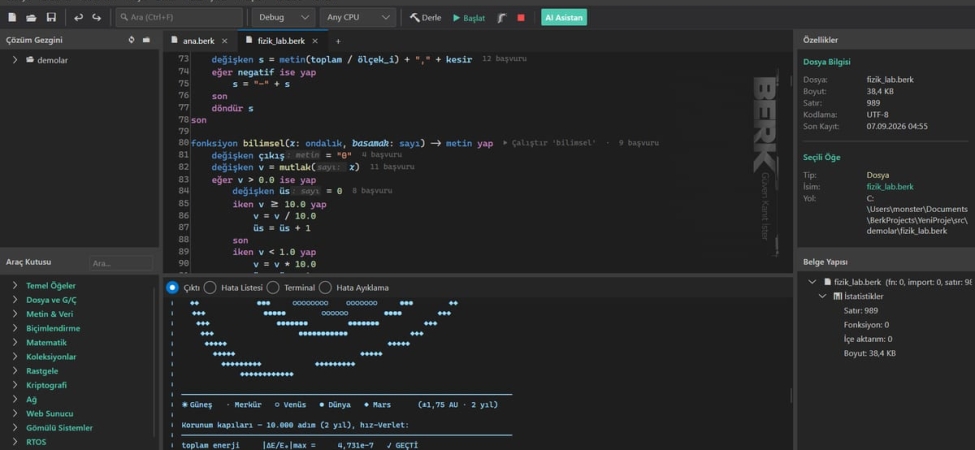The width and height of the screenshot is (975, 450).
Task: Refresh the Çözüm Gezgini panel
Action: click(x=131, y=40)
